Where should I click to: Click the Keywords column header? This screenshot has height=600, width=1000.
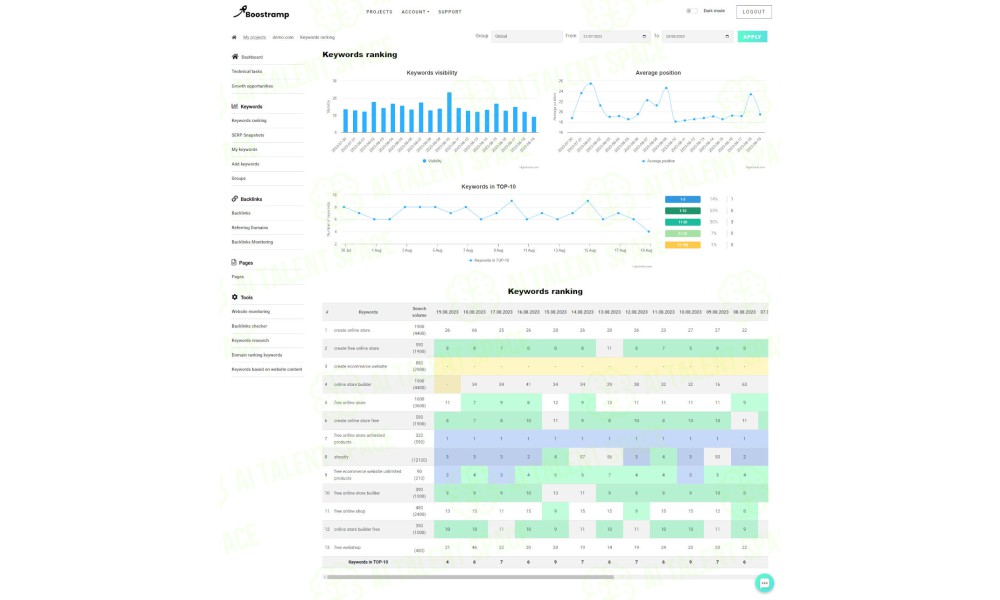tap(368, 312)
